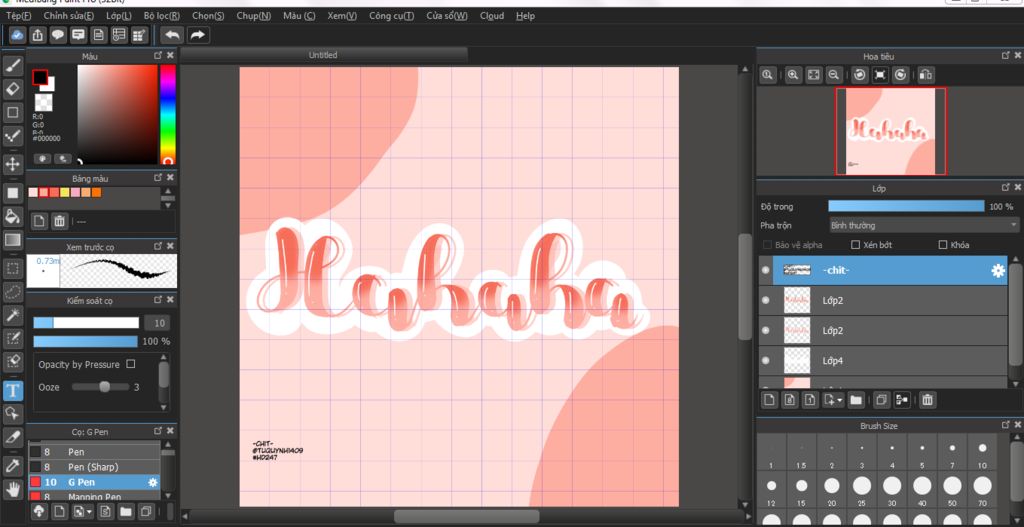Delete layer with trash icon
Screen dimensions: 1024x527
pos(927,400)
